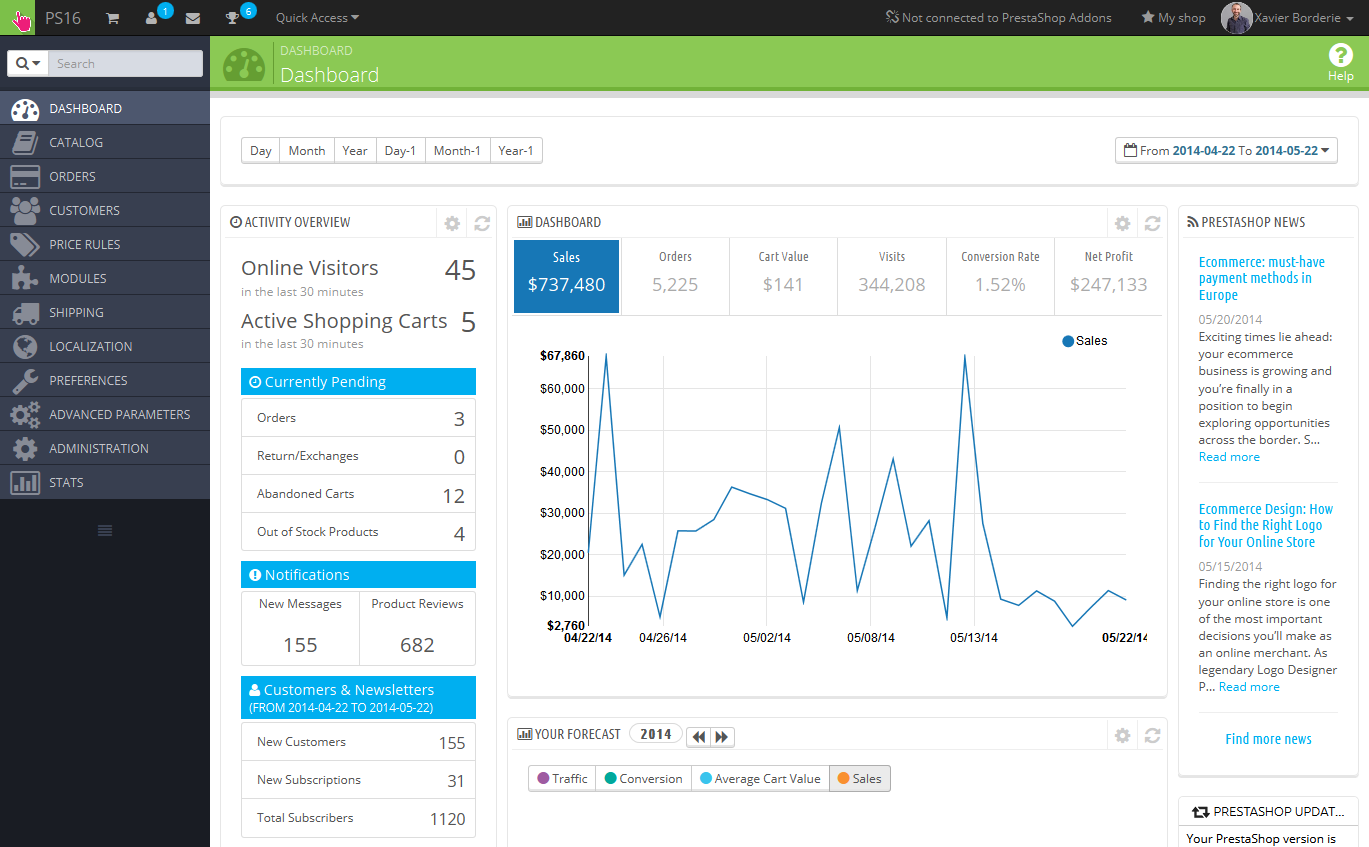Go to previous forecast year

tap(698, 736)
